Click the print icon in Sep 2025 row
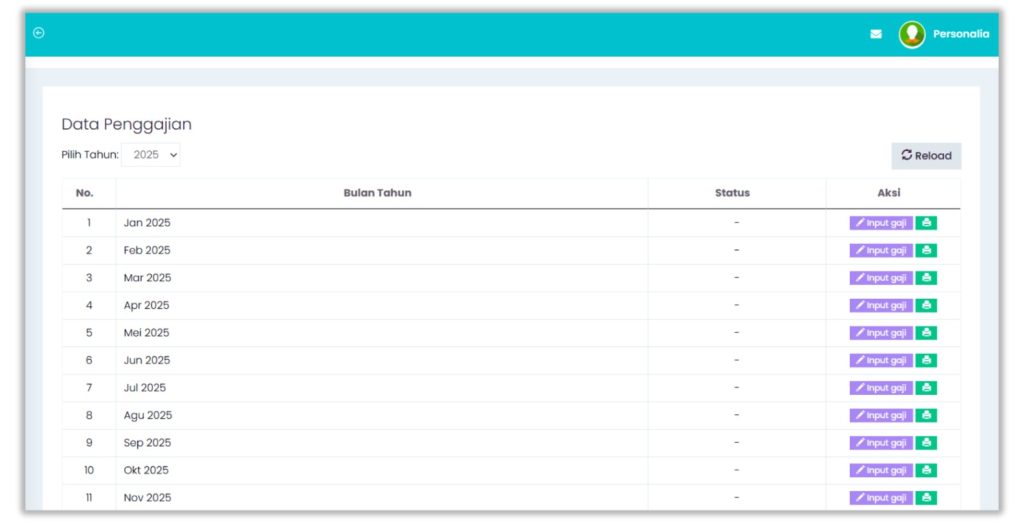 click(926, 443)
